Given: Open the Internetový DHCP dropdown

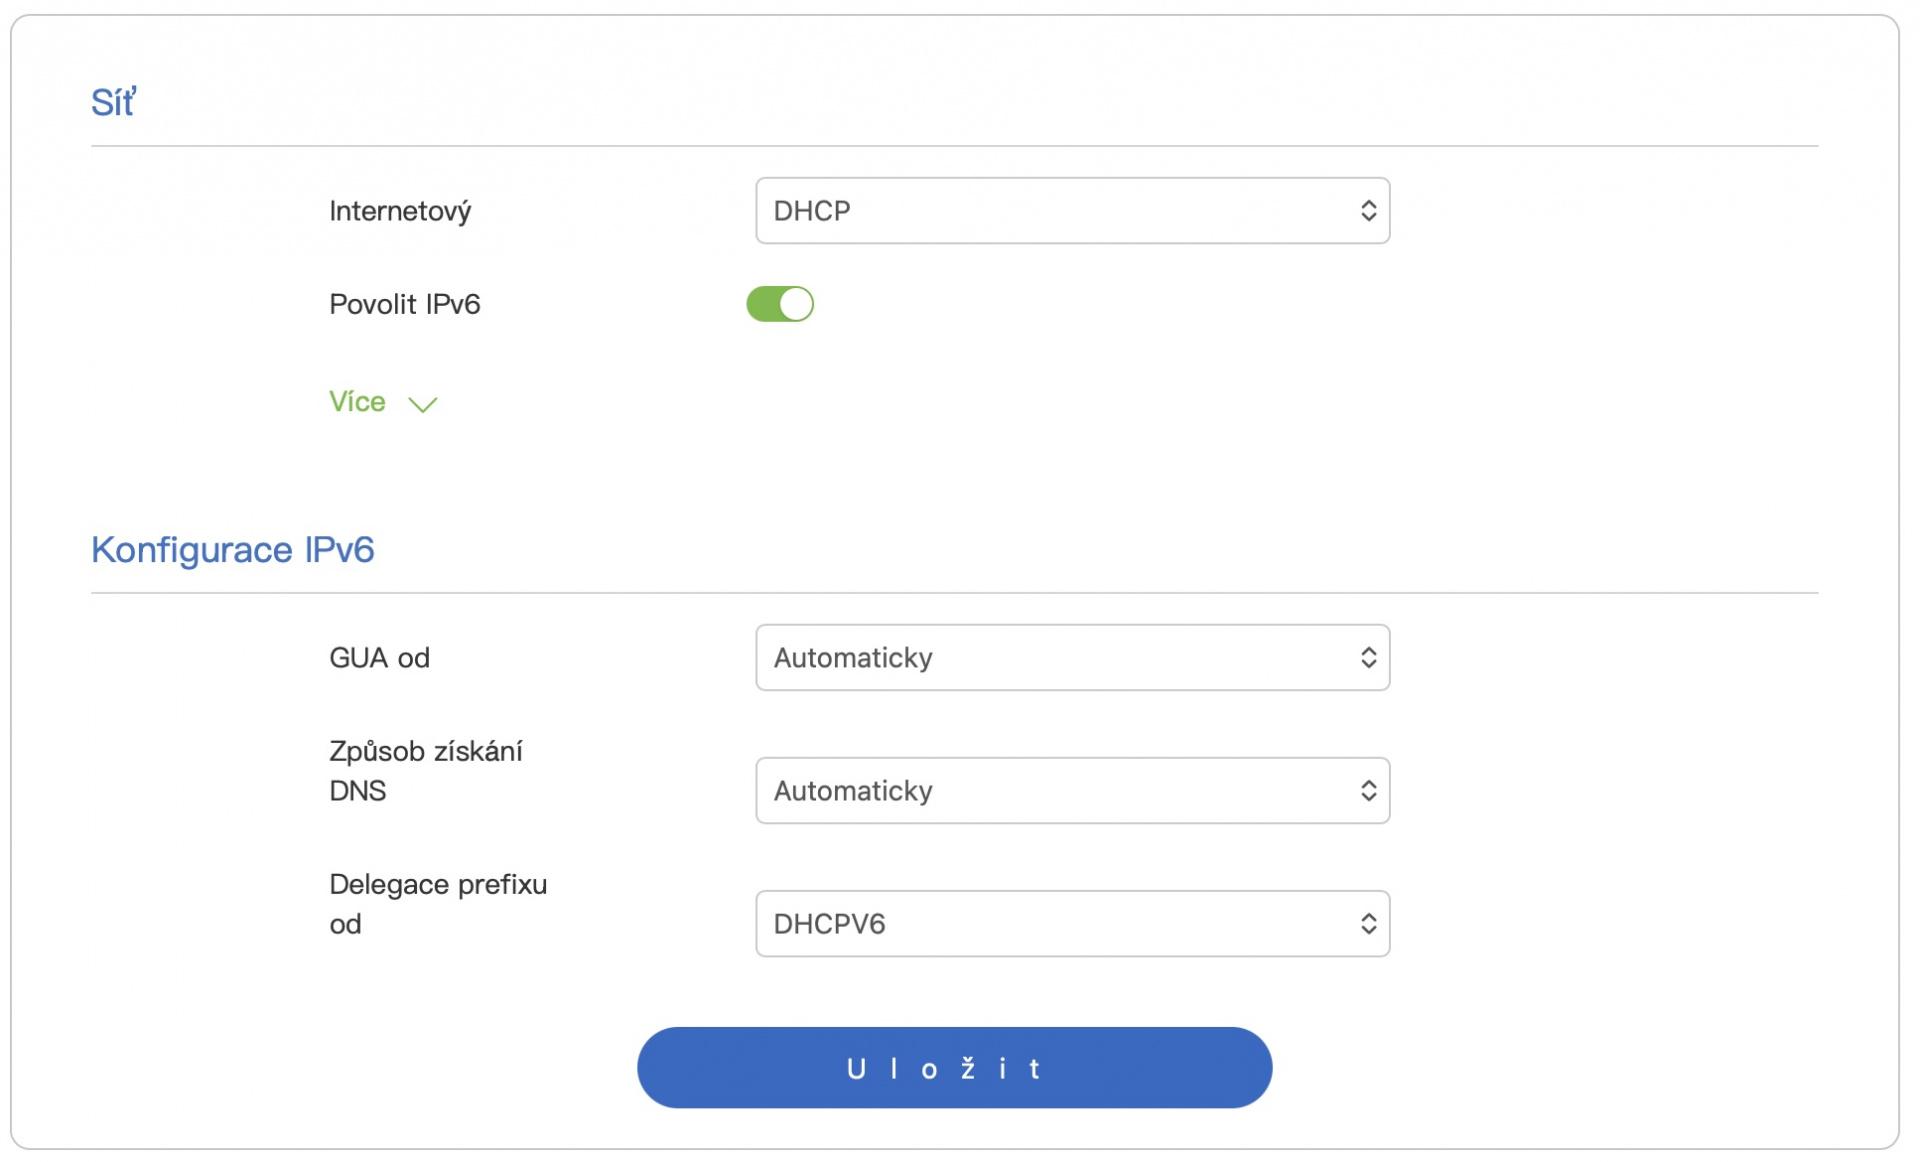Looking at the screenshot, I should pos(1050,211).
